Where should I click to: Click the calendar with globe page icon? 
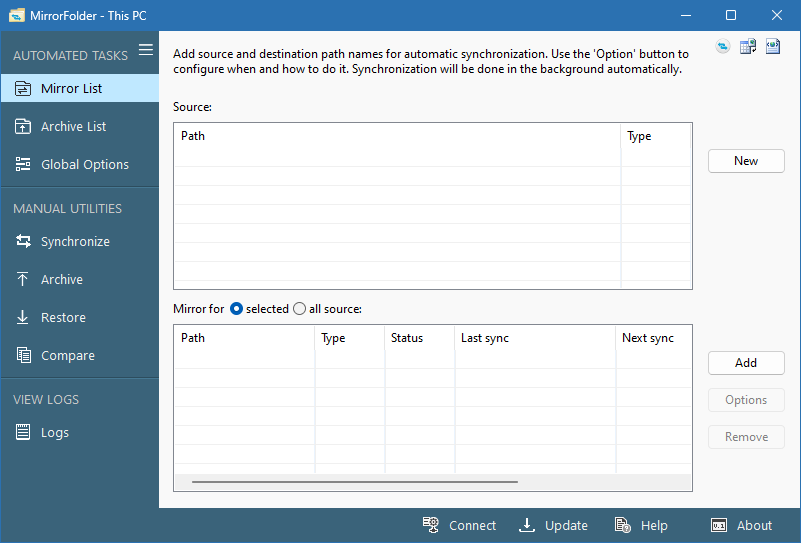pos(748,46)
